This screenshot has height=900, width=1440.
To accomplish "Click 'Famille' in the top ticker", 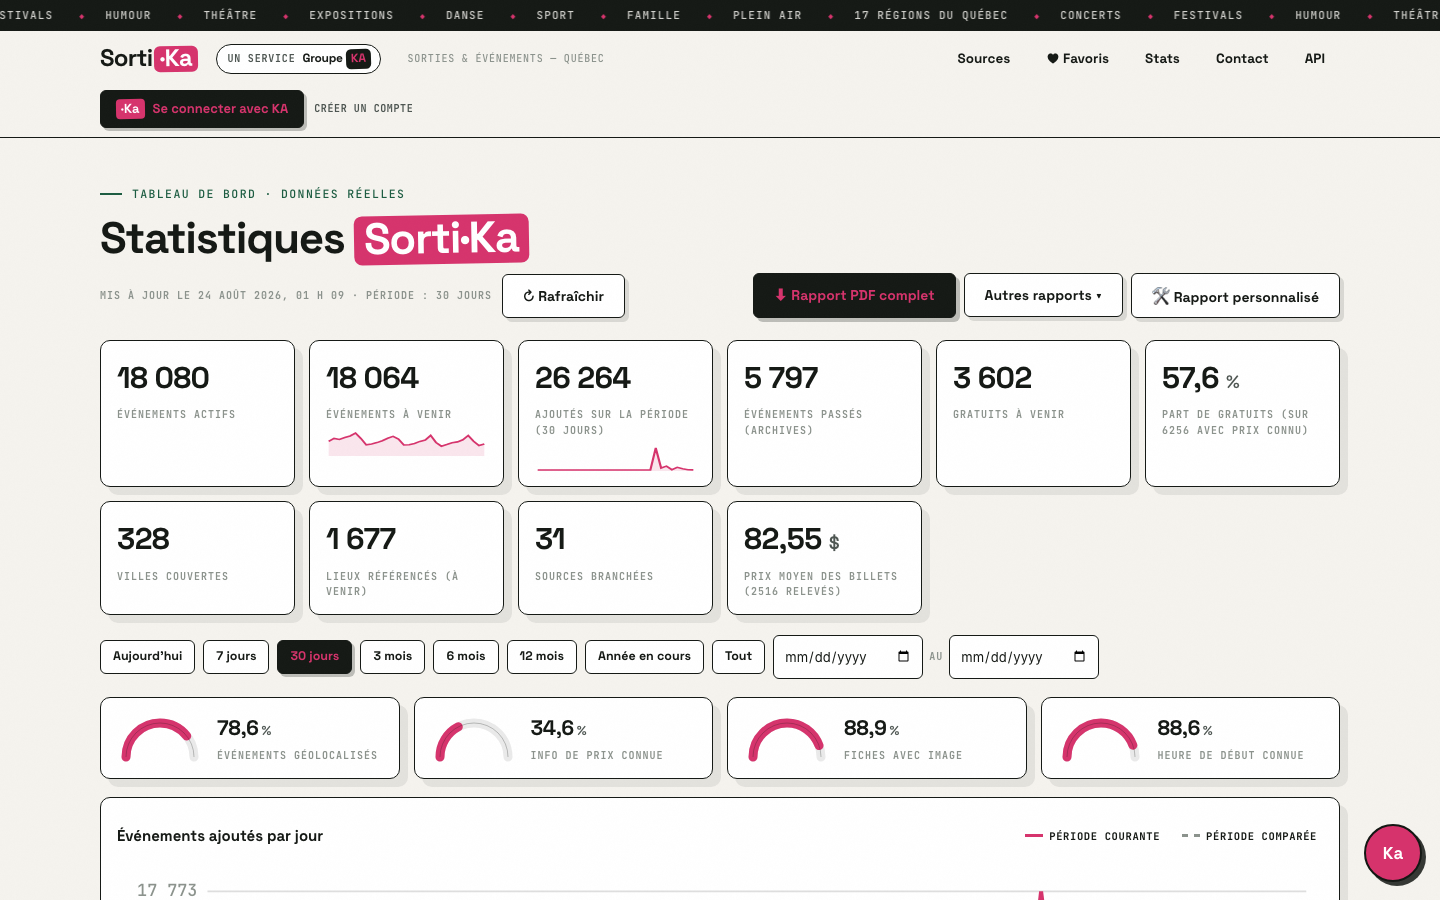I will (x=653, y=15).
